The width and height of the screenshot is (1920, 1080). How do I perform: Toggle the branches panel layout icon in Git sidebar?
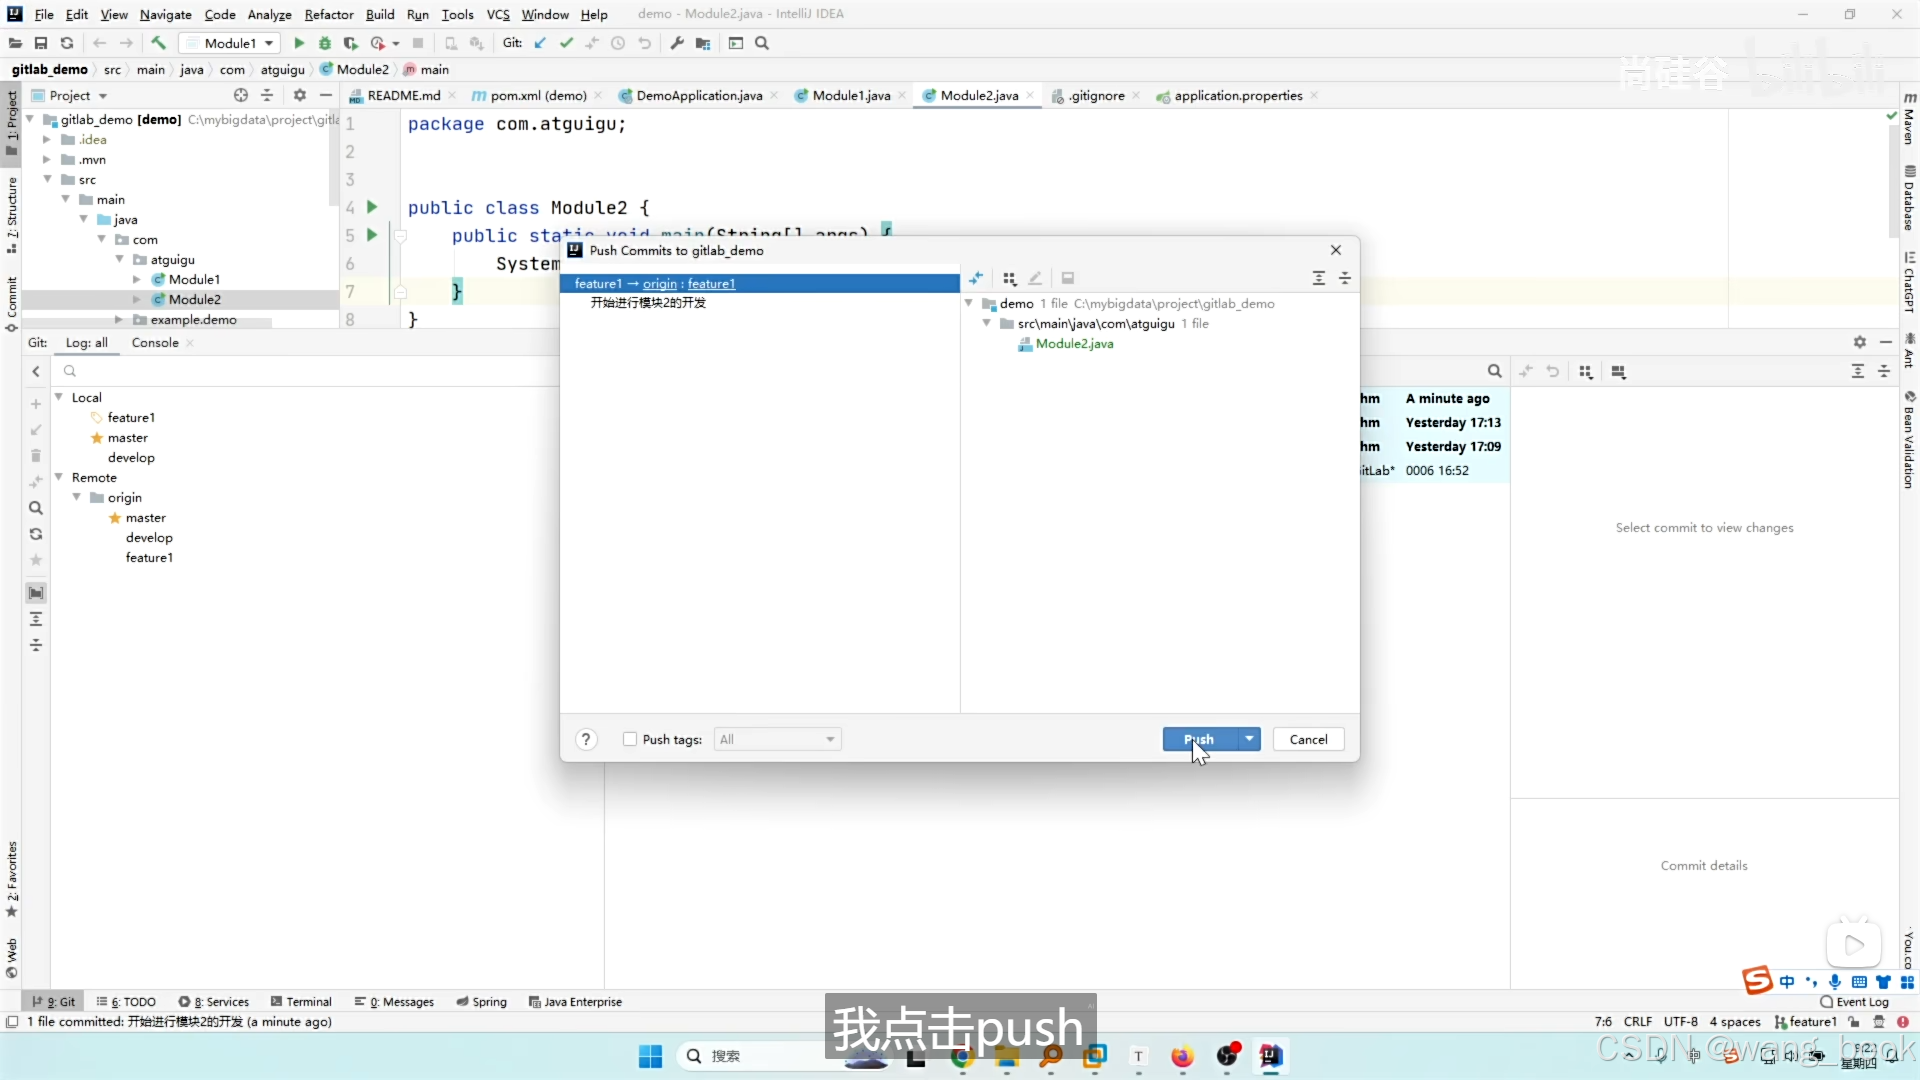[x=36, y=594]
